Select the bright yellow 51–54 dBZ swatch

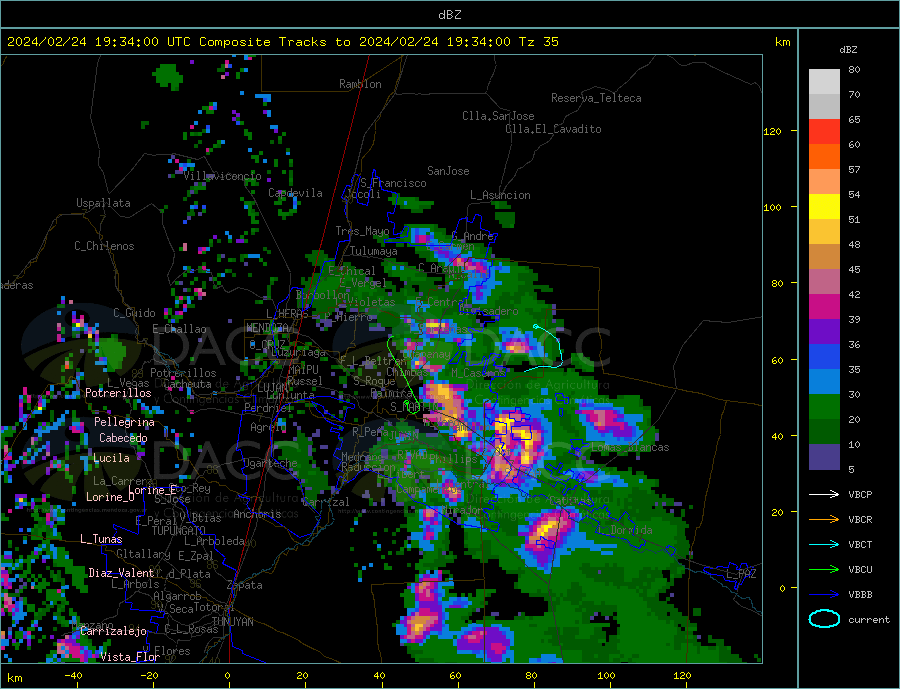point(824,207)
